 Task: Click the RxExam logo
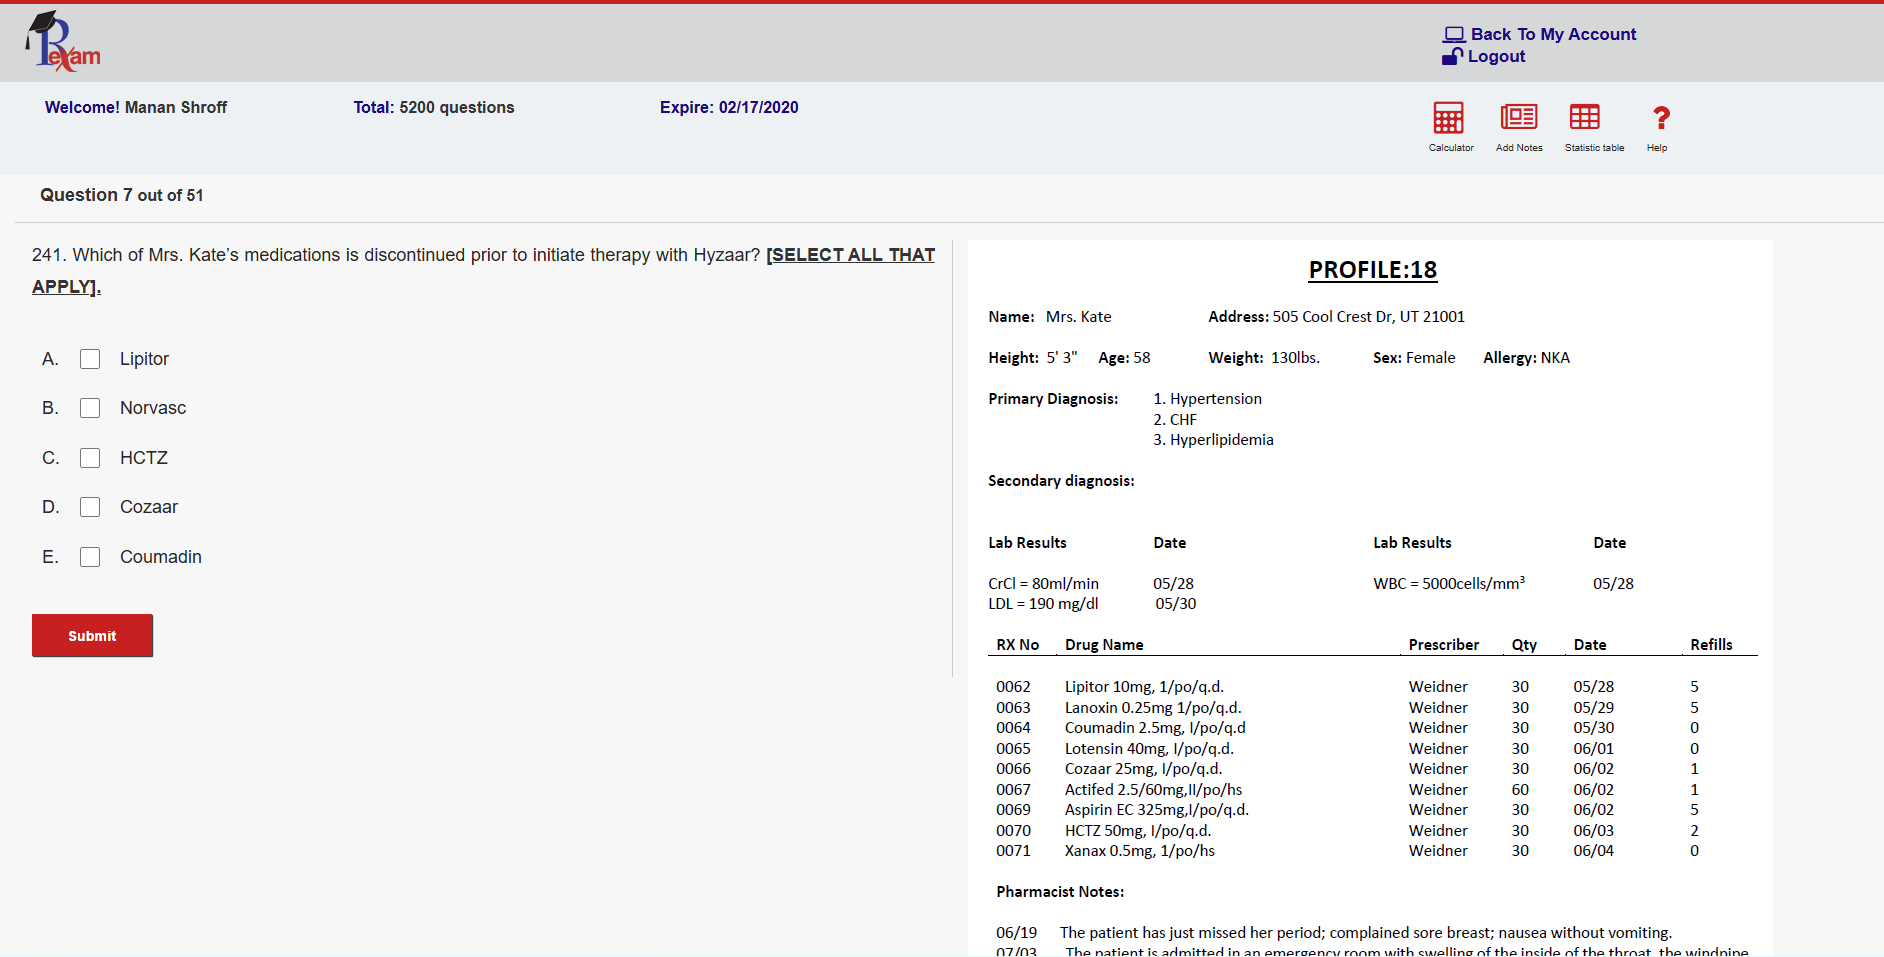tap(63, 43)
